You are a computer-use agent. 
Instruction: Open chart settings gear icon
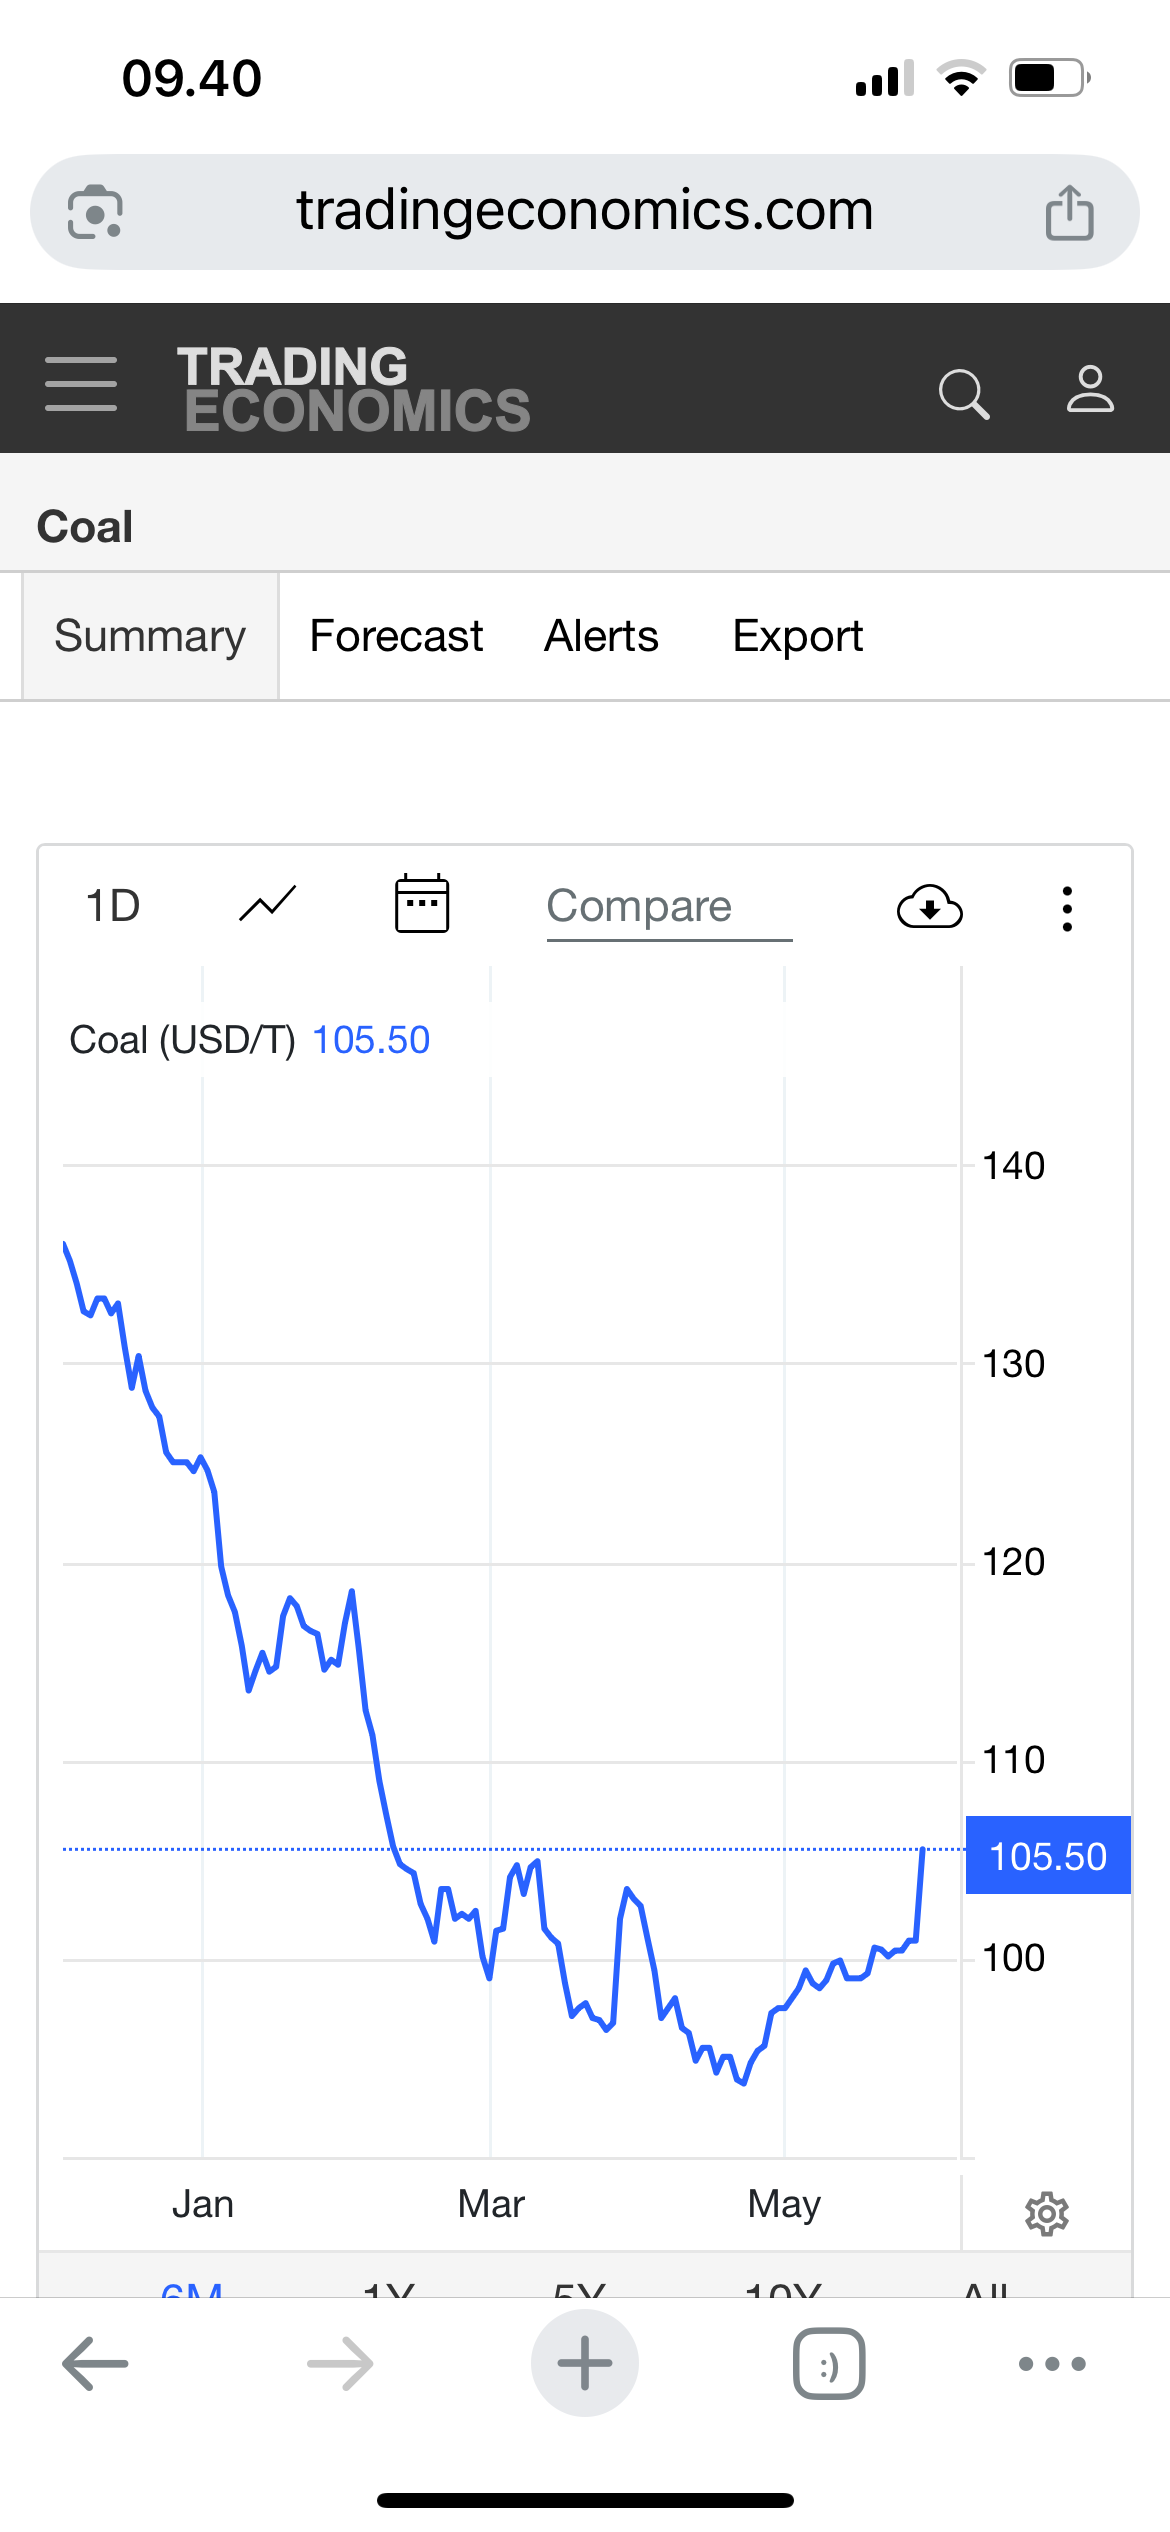coord(1046,2214)
